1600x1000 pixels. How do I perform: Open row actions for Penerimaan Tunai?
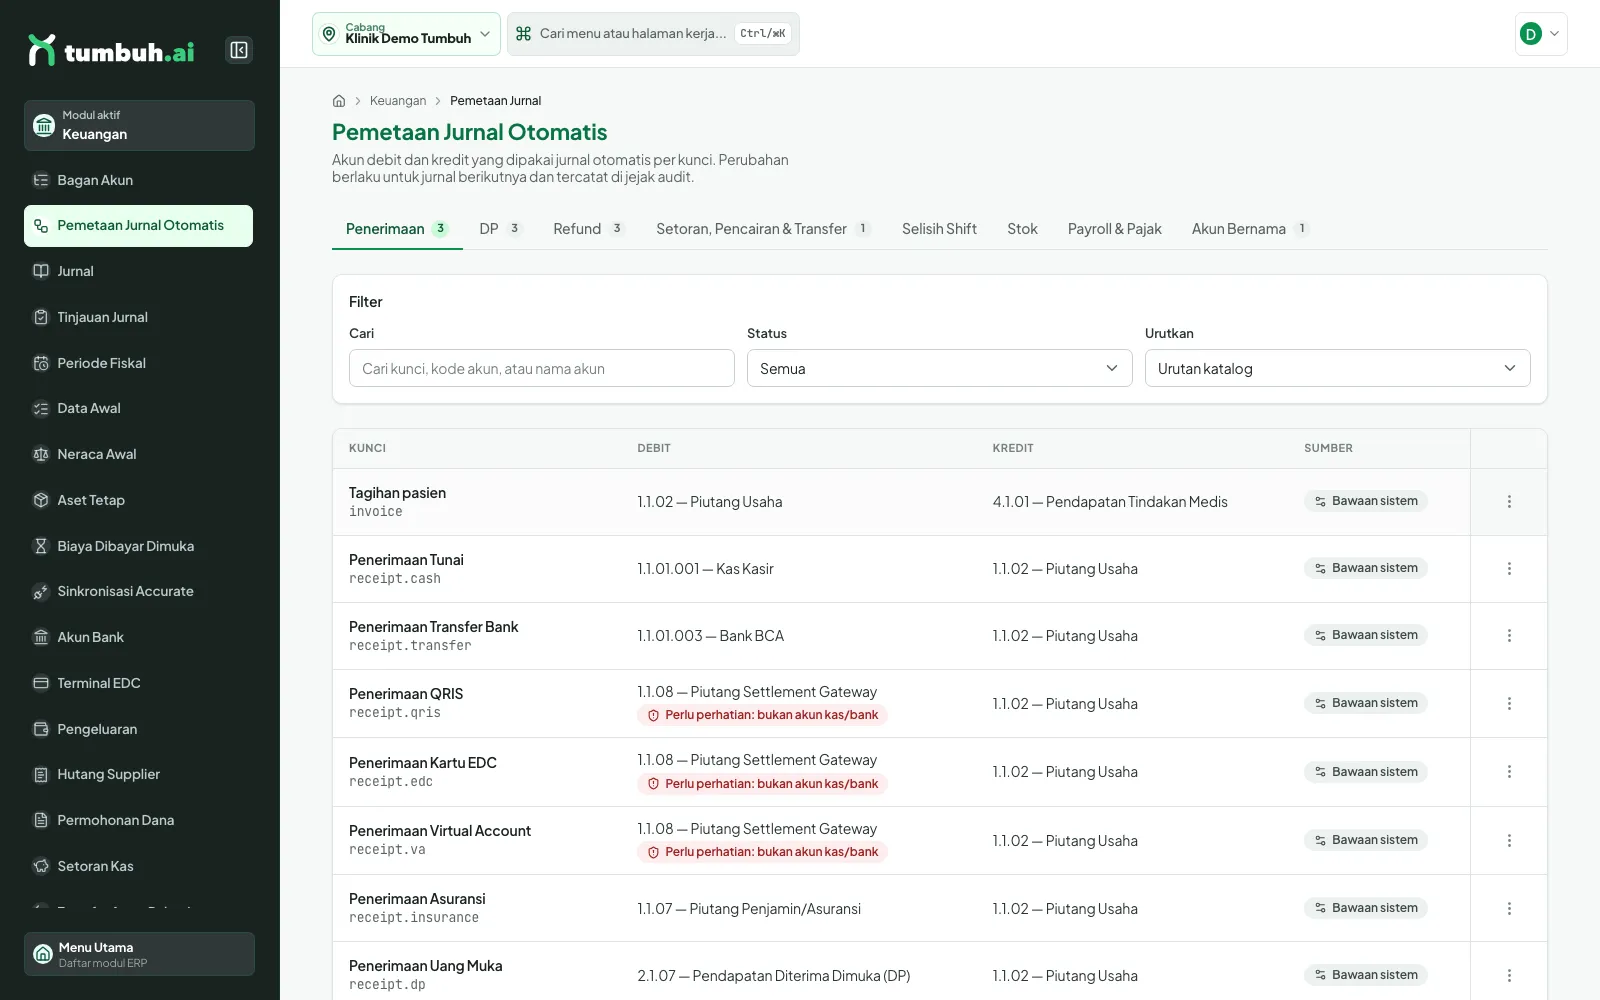(x=1509, y=568)
